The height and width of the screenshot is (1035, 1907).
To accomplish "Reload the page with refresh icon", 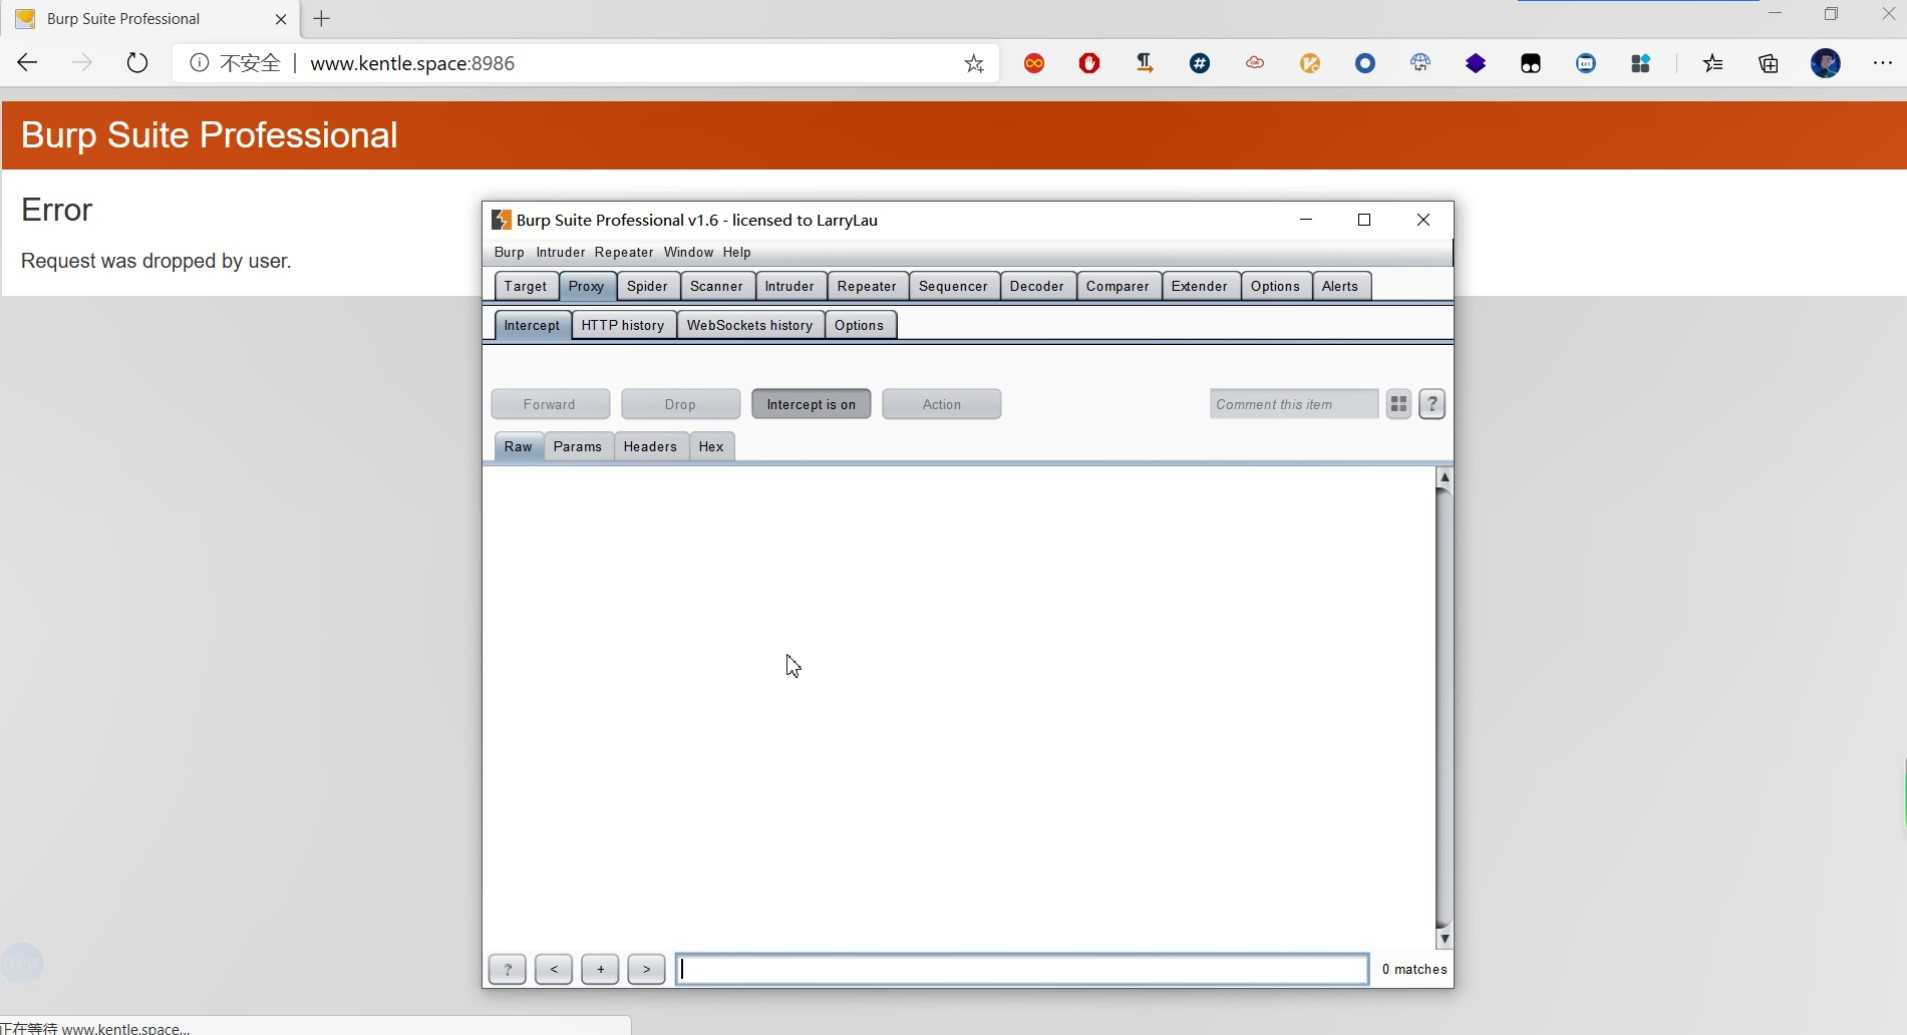I will tap(137, 63).
